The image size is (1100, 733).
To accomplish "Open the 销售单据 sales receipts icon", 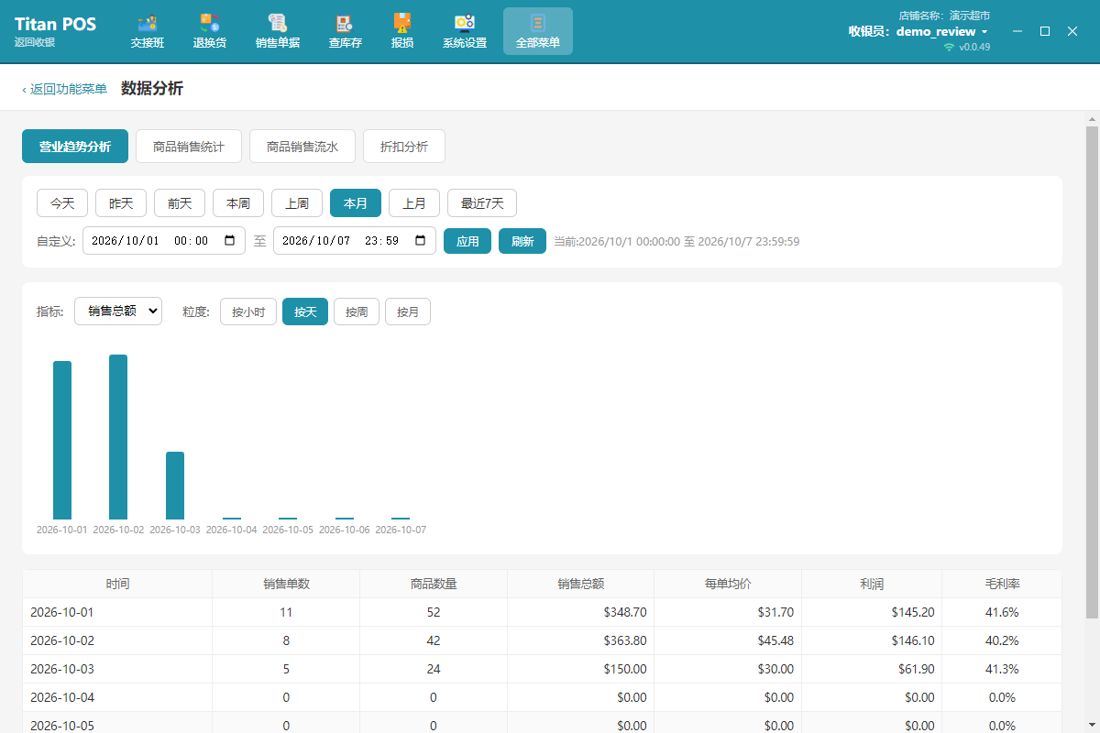I will [x=278, y=32].
